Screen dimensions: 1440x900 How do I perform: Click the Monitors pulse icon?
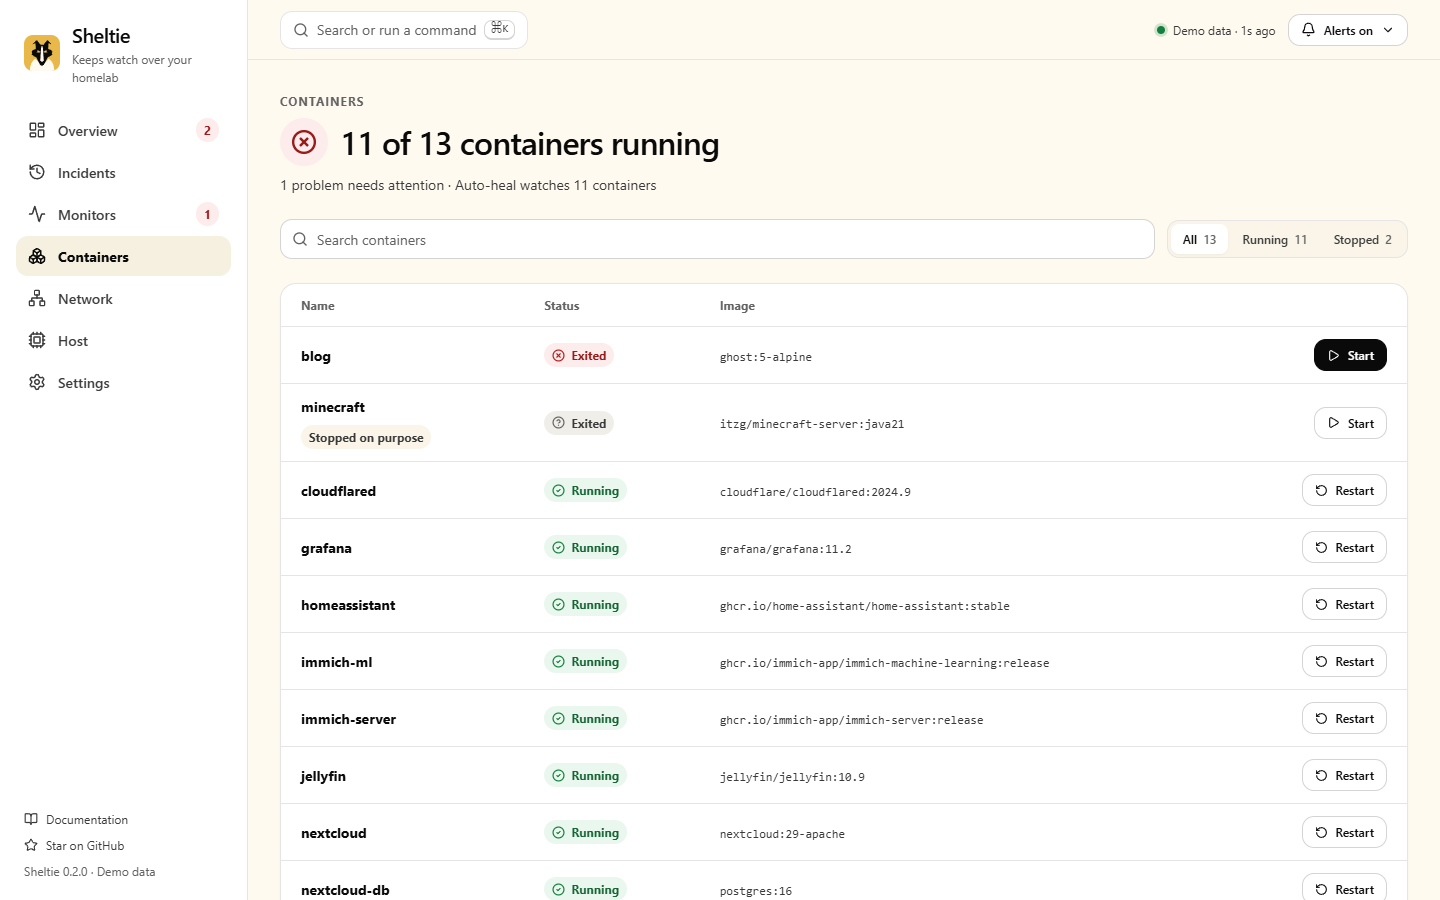(x=37, y=214)
